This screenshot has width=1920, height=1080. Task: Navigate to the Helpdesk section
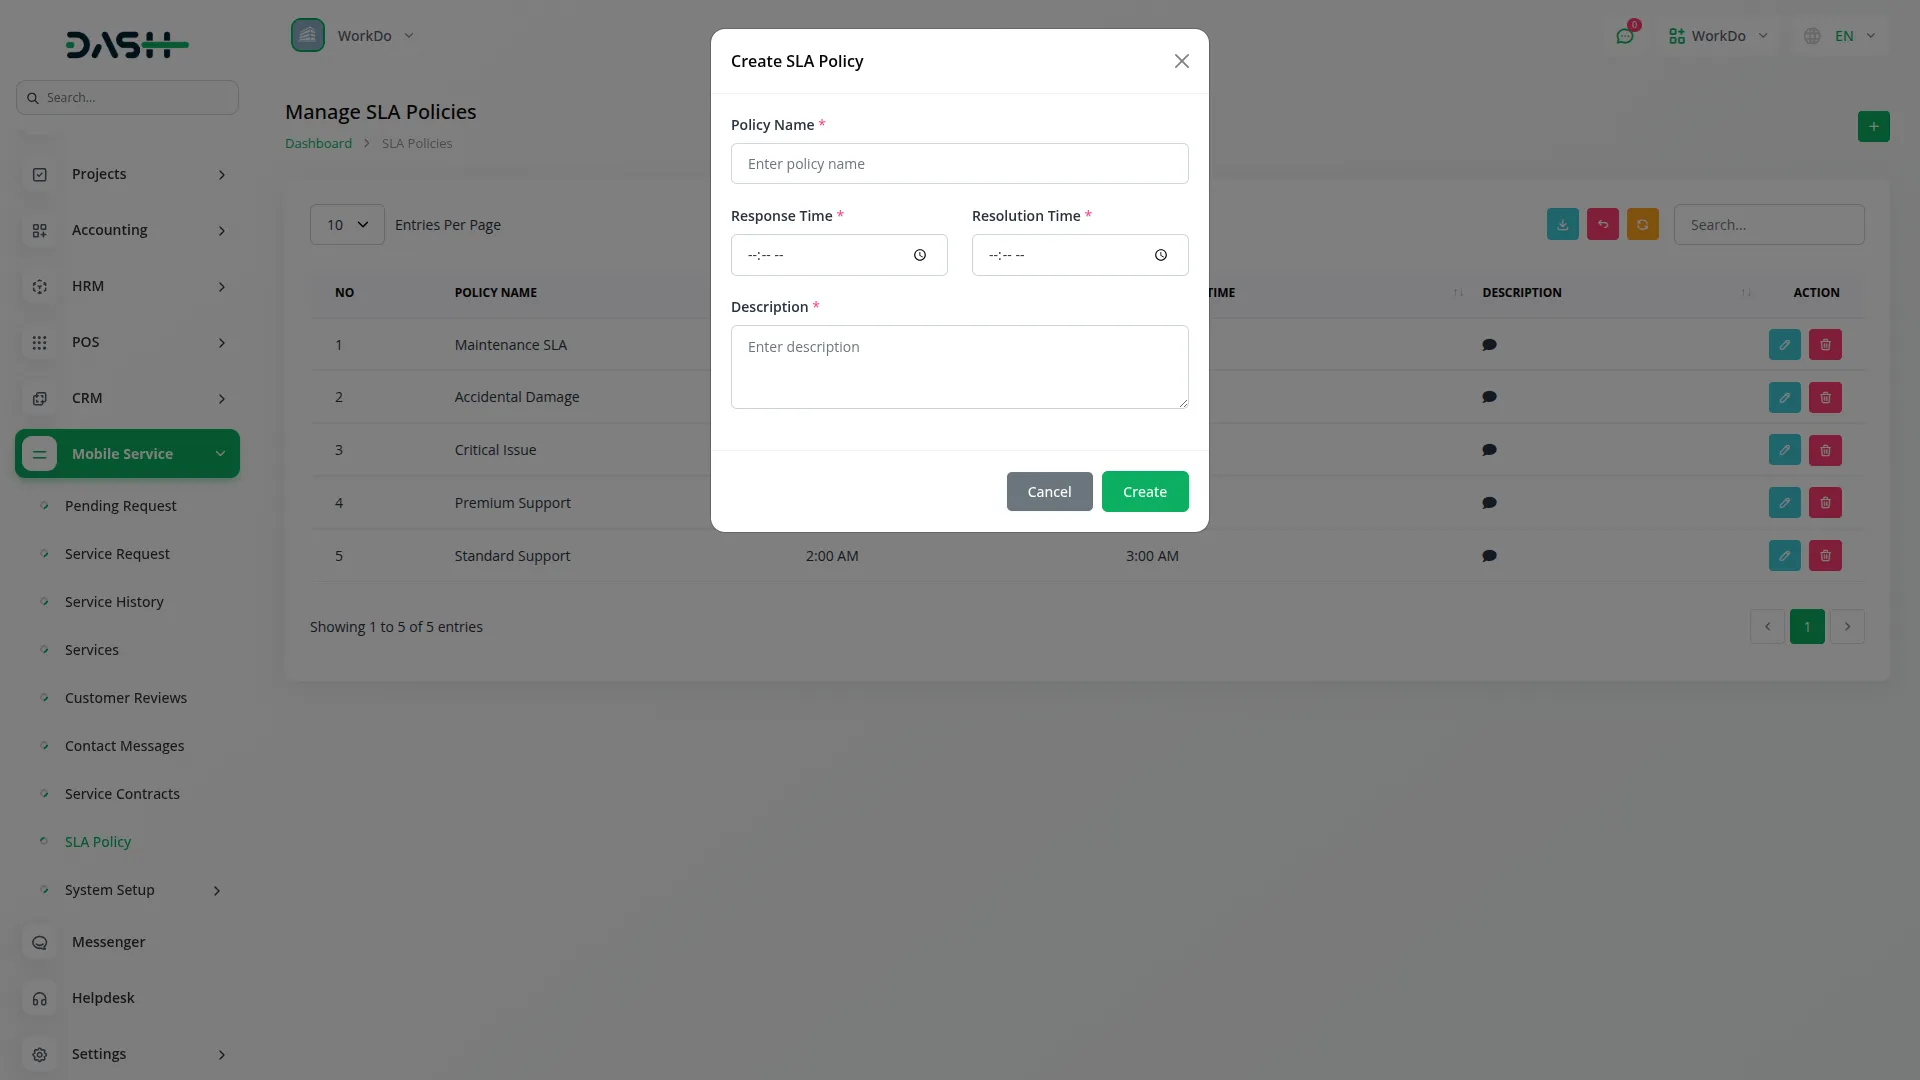(x=103, y=997)
